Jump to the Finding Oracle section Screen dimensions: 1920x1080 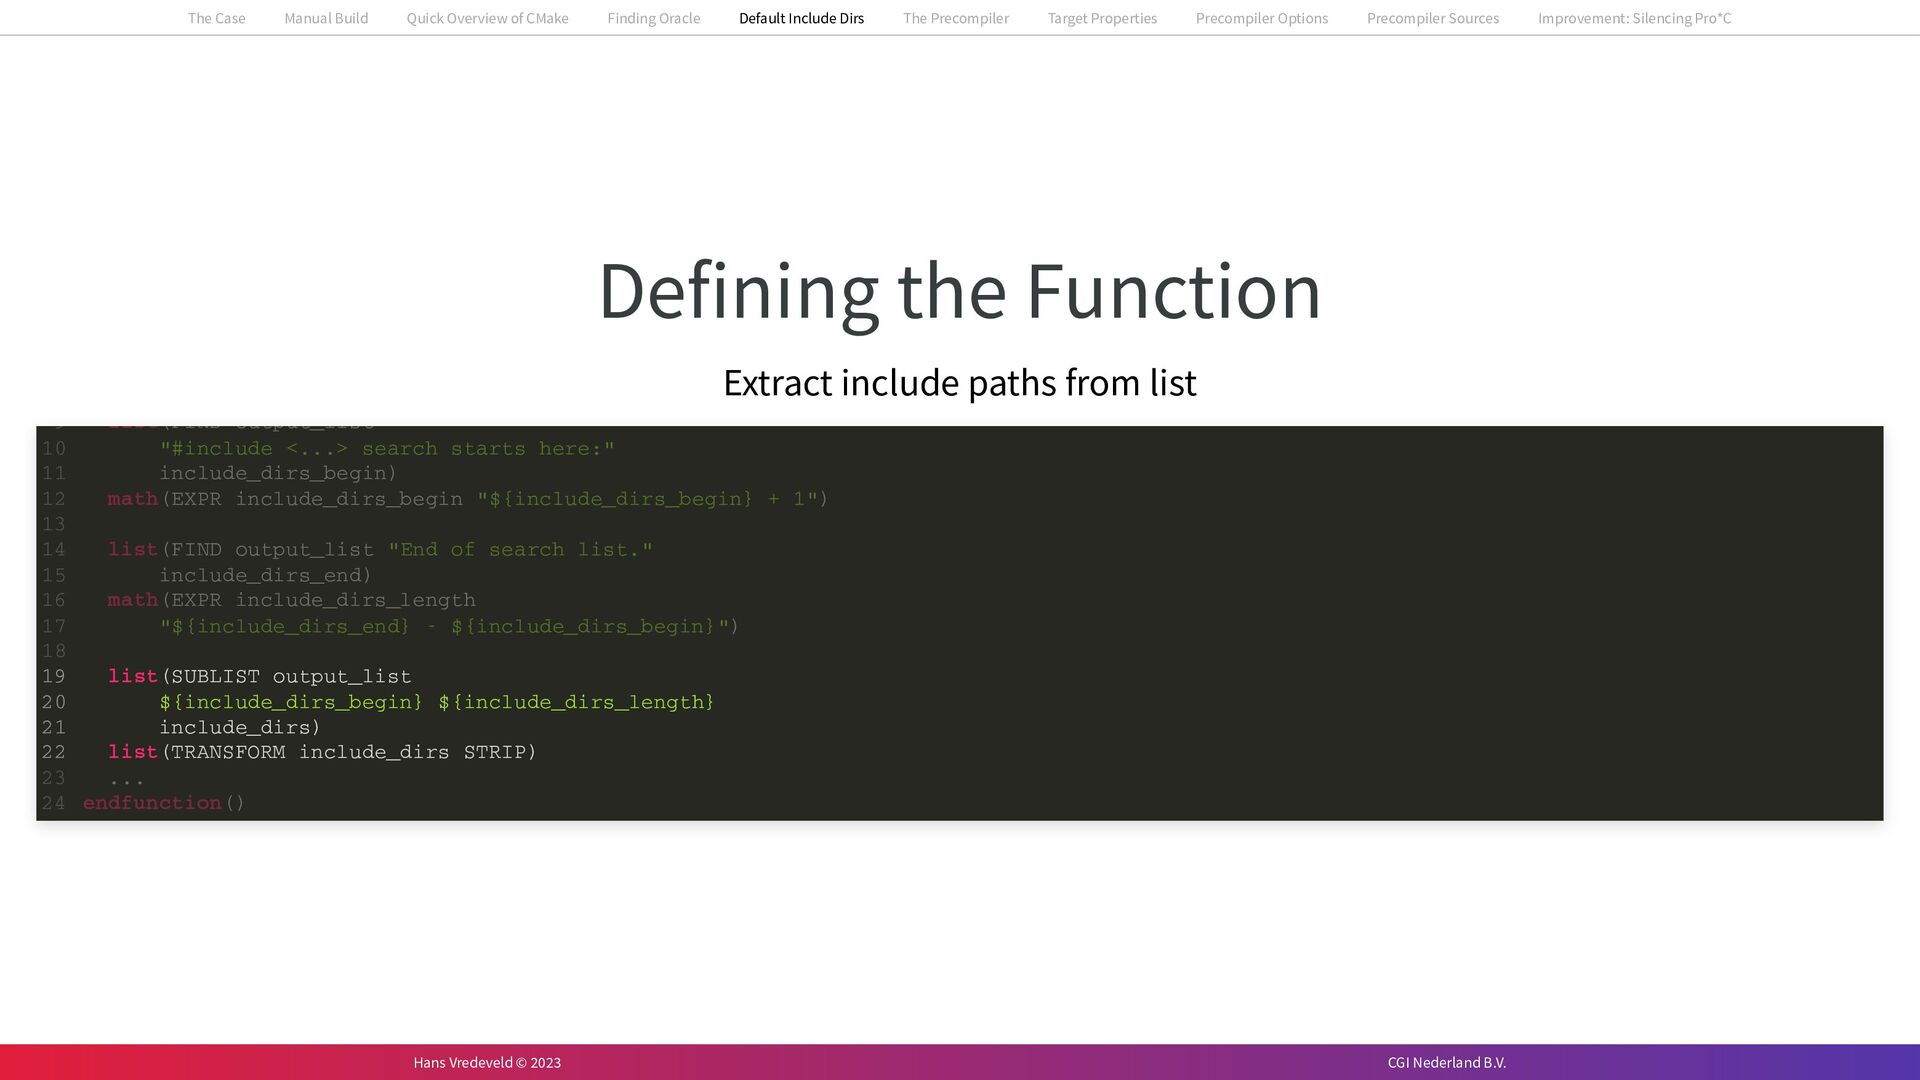pos(653,18)
